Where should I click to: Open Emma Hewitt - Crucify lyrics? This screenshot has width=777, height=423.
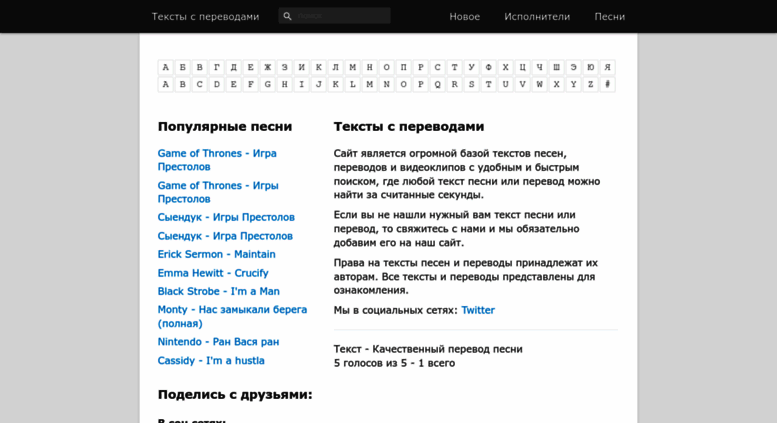click(213, 273)
